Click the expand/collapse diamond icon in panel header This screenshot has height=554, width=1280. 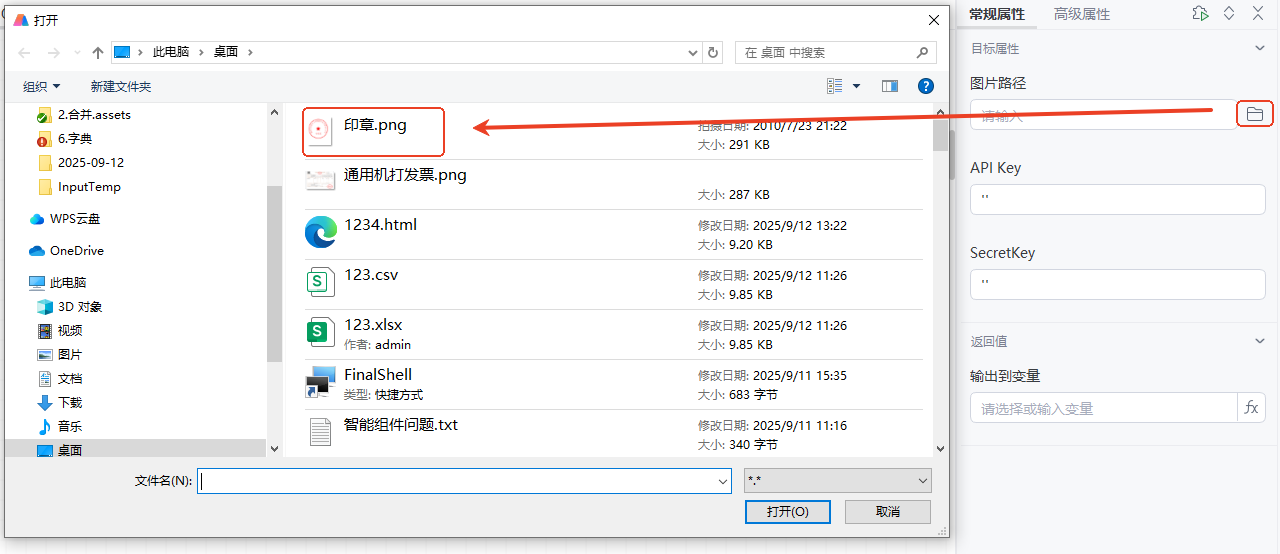tap(1229, 13)
